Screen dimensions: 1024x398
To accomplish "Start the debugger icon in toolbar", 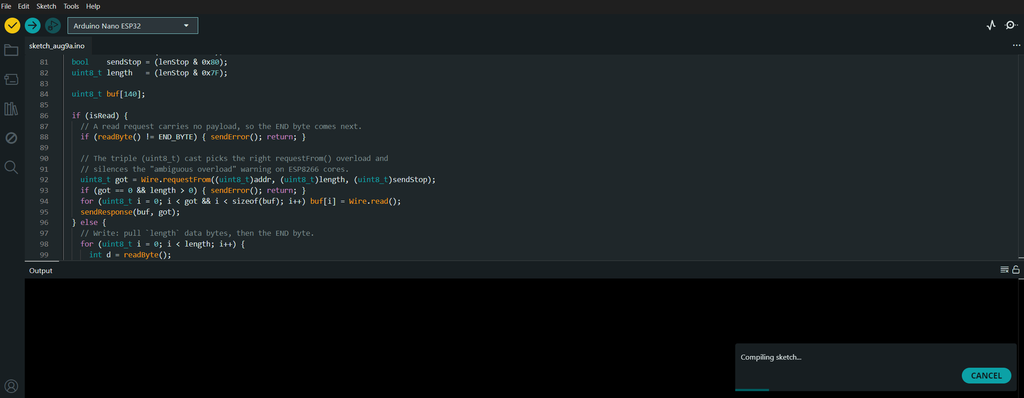I will [x=53, y=25].
